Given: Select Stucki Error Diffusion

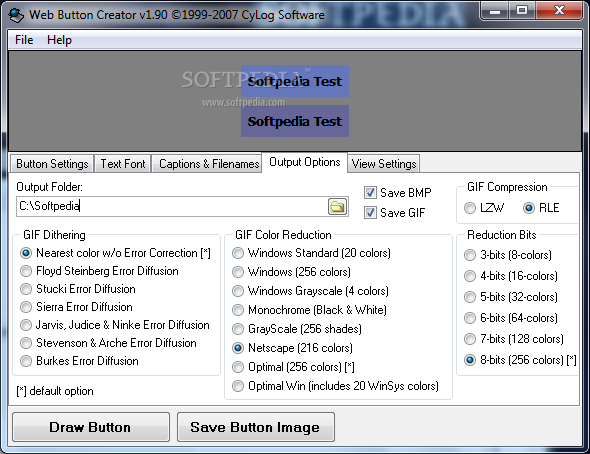Looking at the screenshot, I should coord(78,289).
